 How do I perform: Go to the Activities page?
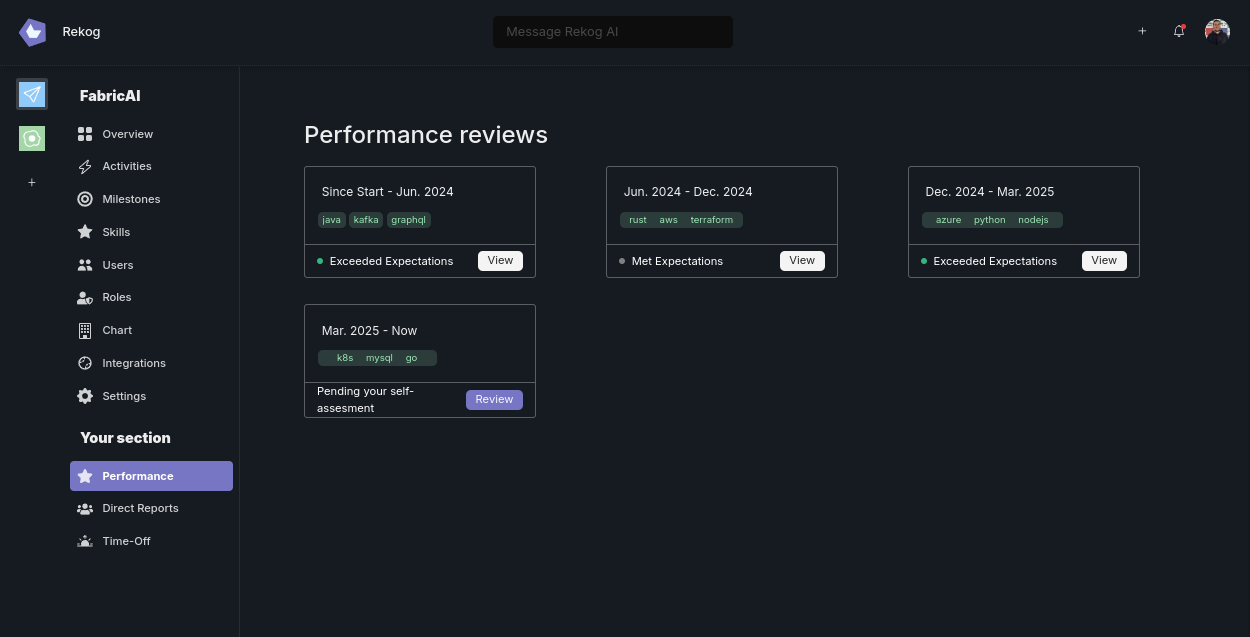coord(126,166)
